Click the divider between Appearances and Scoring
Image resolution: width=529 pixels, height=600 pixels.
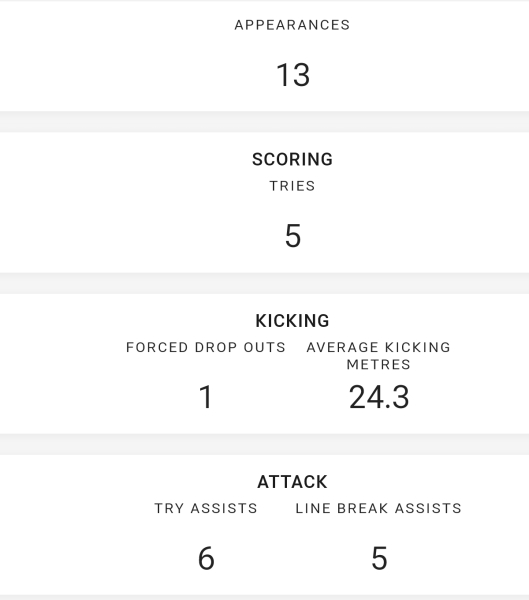pyautogui.click(x=264, y=122)
